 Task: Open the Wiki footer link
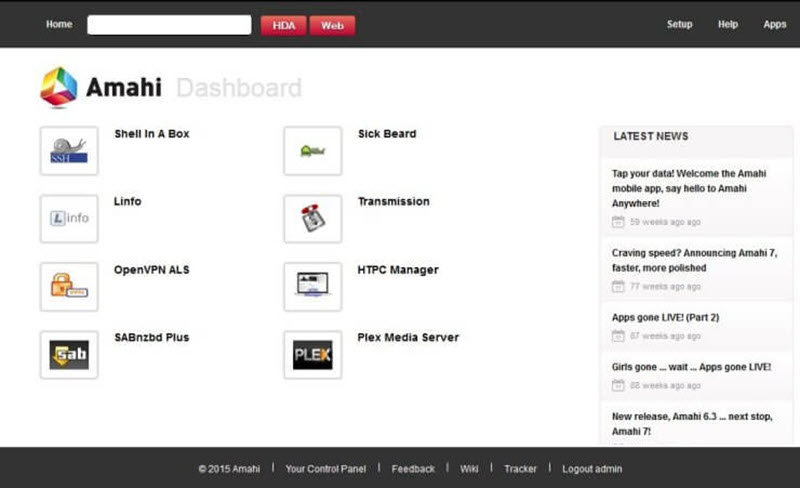469,469
